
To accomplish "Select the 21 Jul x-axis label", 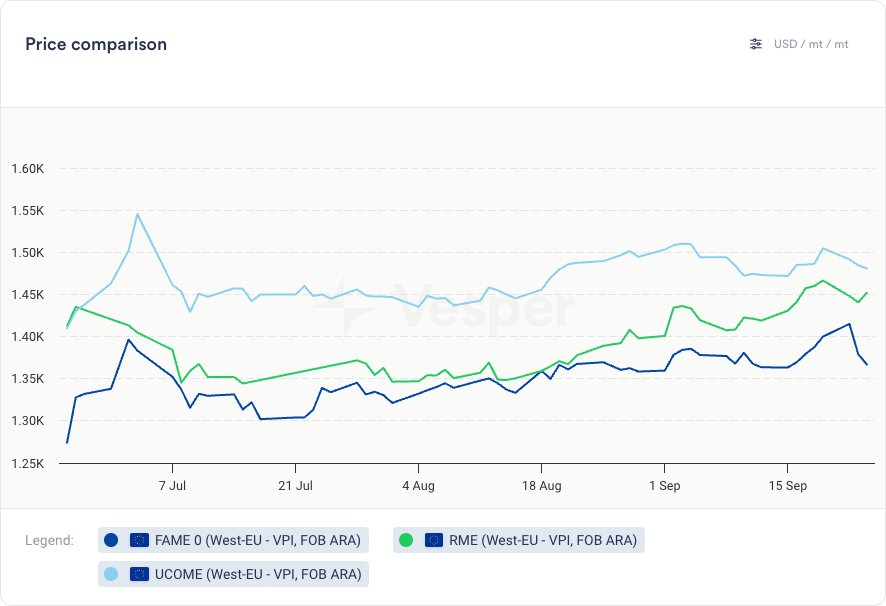I will 295,485.
